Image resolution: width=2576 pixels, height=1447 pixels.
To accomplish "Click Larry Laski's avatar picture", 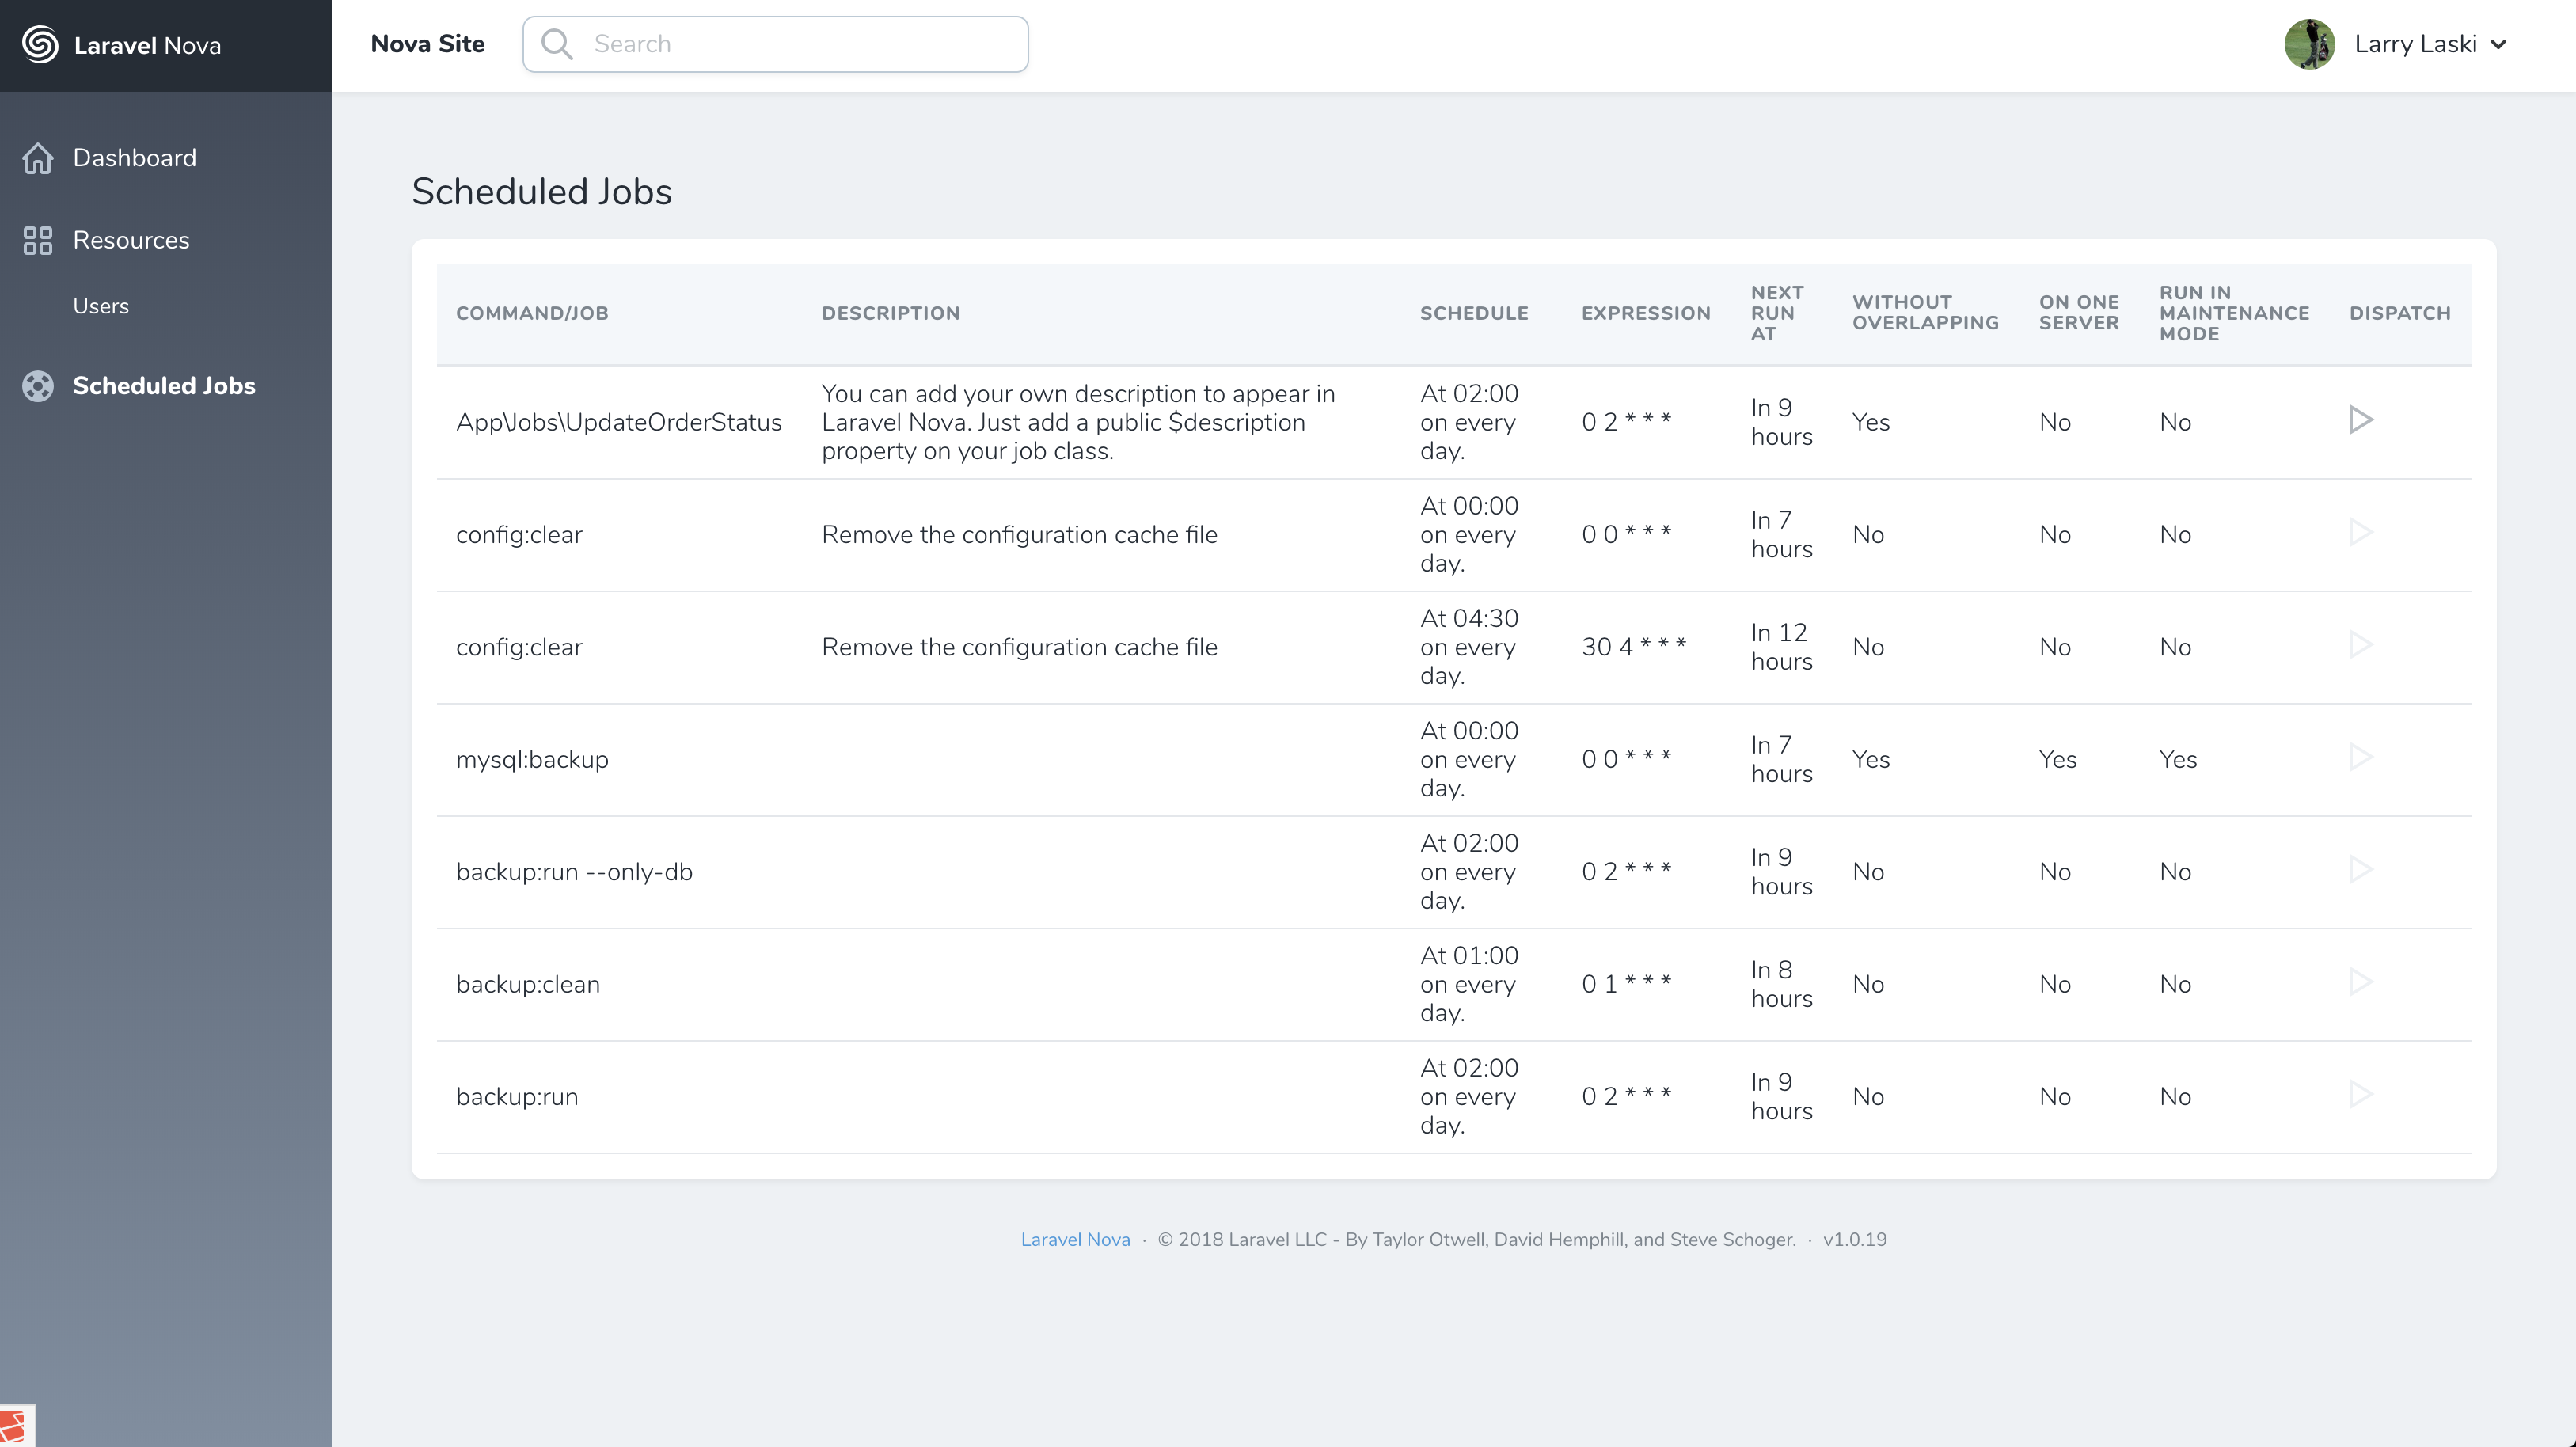I will click(2309, 44).
